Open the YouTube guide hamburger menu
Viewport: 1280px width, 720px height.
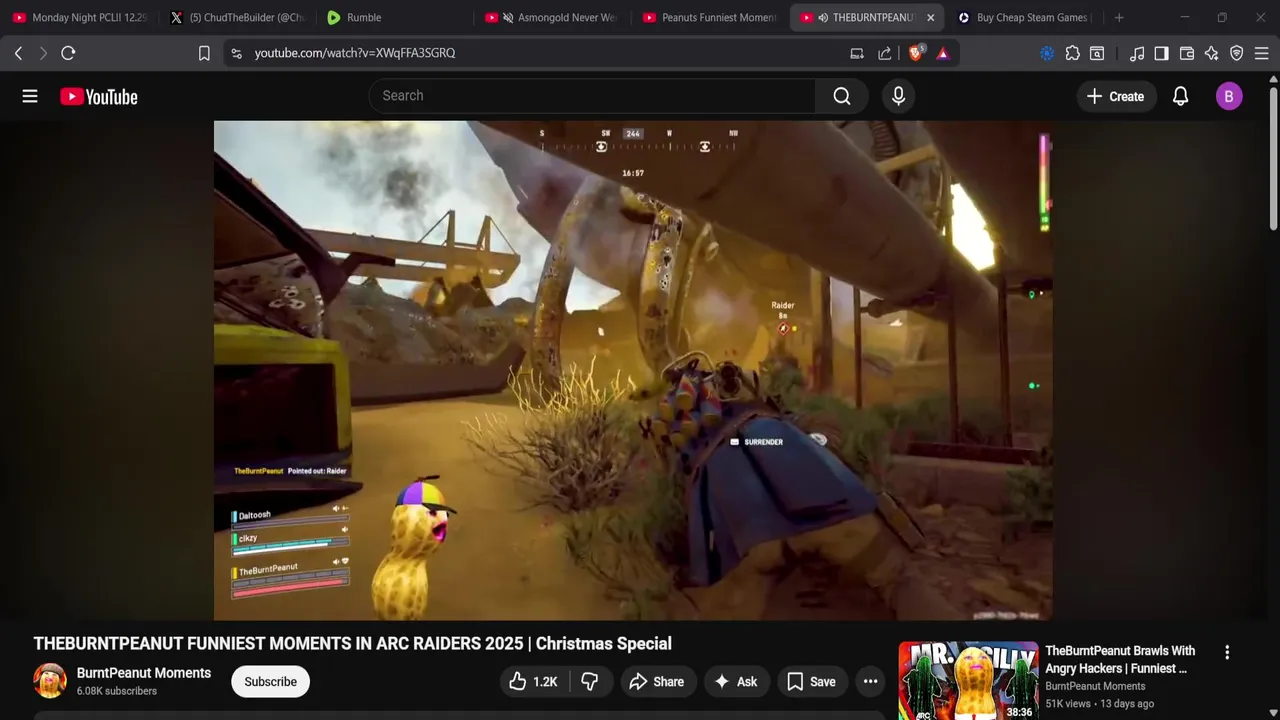[30, 96]
